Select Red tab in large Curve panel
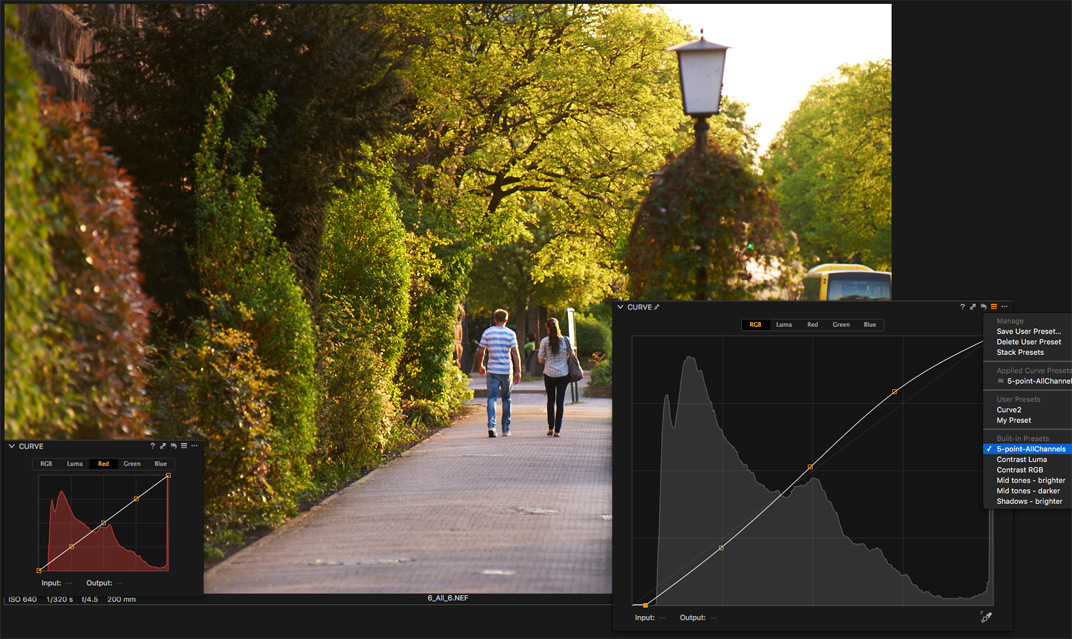This screenshot has height=639, width=1072. pos(812,325)
